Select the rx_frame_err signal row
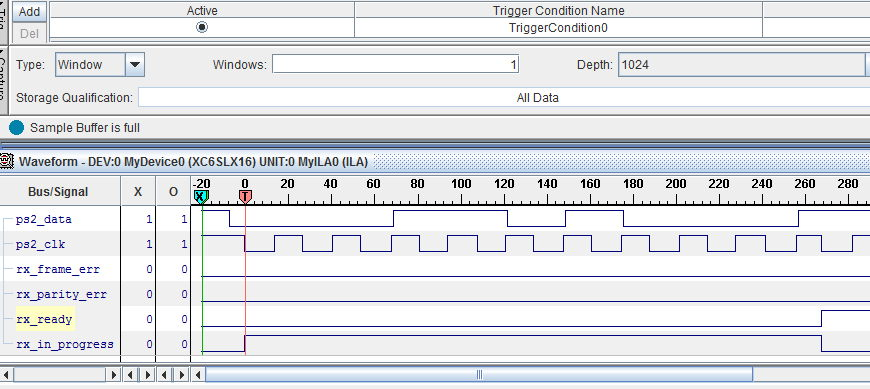Screen dimensions: 870x389 point(58,269)
